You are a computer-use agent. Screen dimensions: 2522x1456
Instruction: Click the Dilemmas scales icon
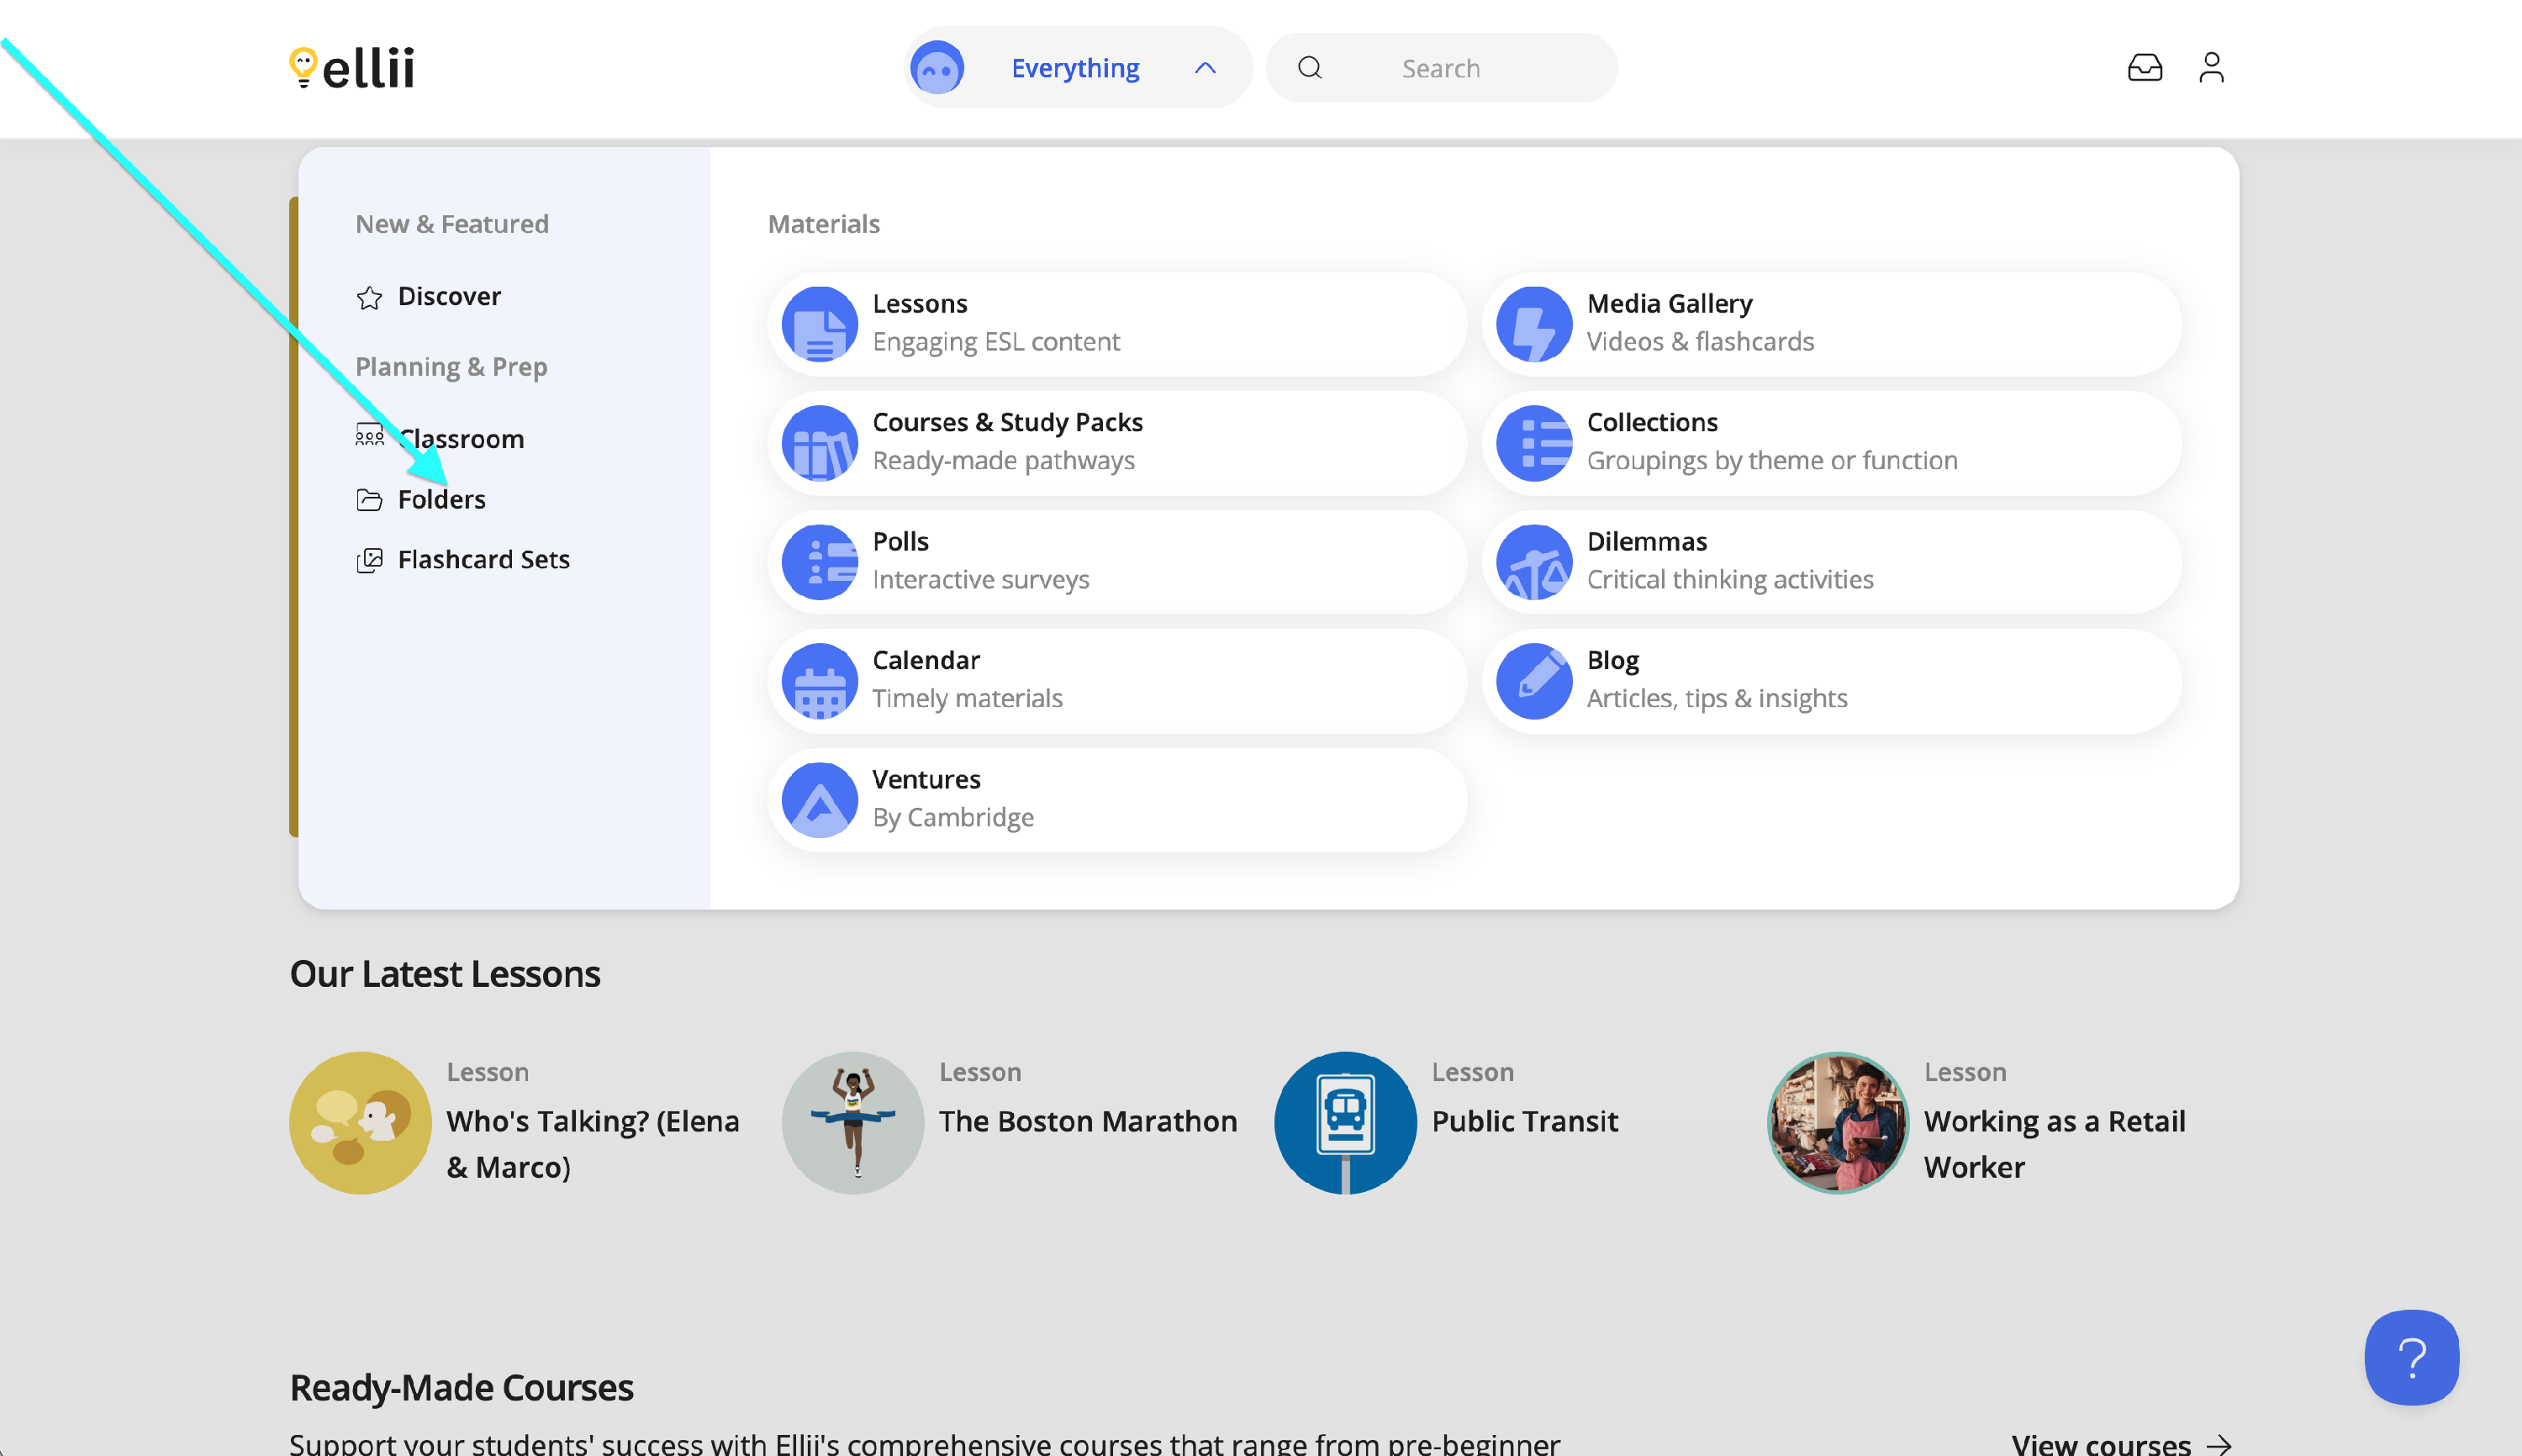1533,562
